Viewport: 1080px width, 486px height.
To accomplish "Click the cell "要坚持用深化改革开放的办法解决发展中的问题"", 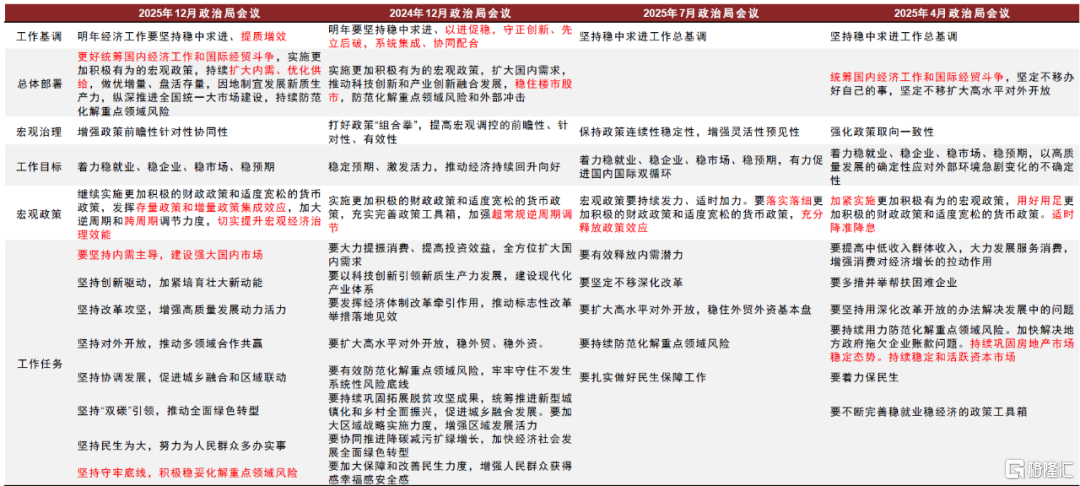I will click(x=951, y=309).
